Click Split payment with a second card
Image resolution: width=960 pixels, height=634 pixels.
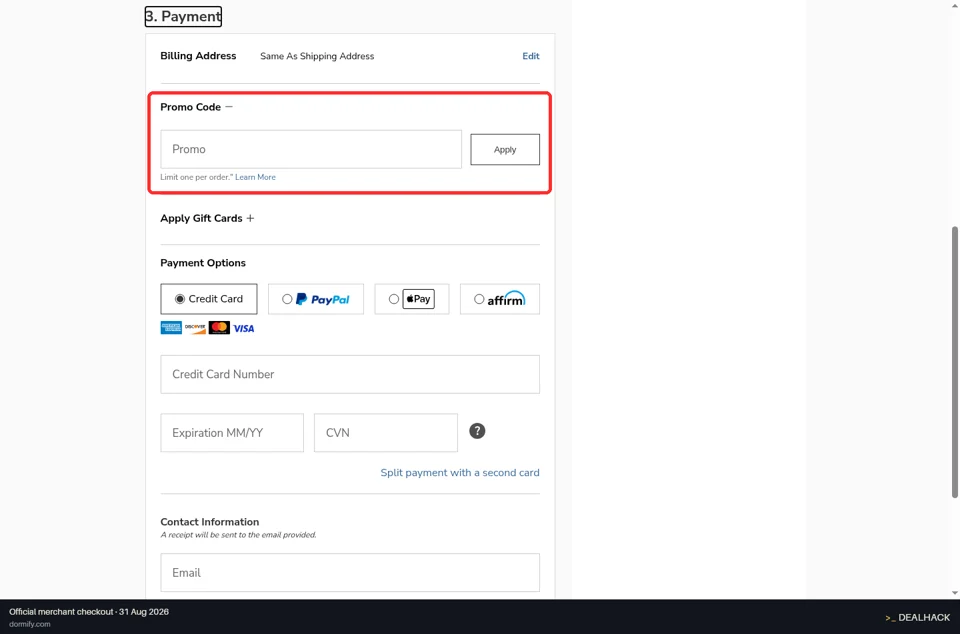[460, 472]
